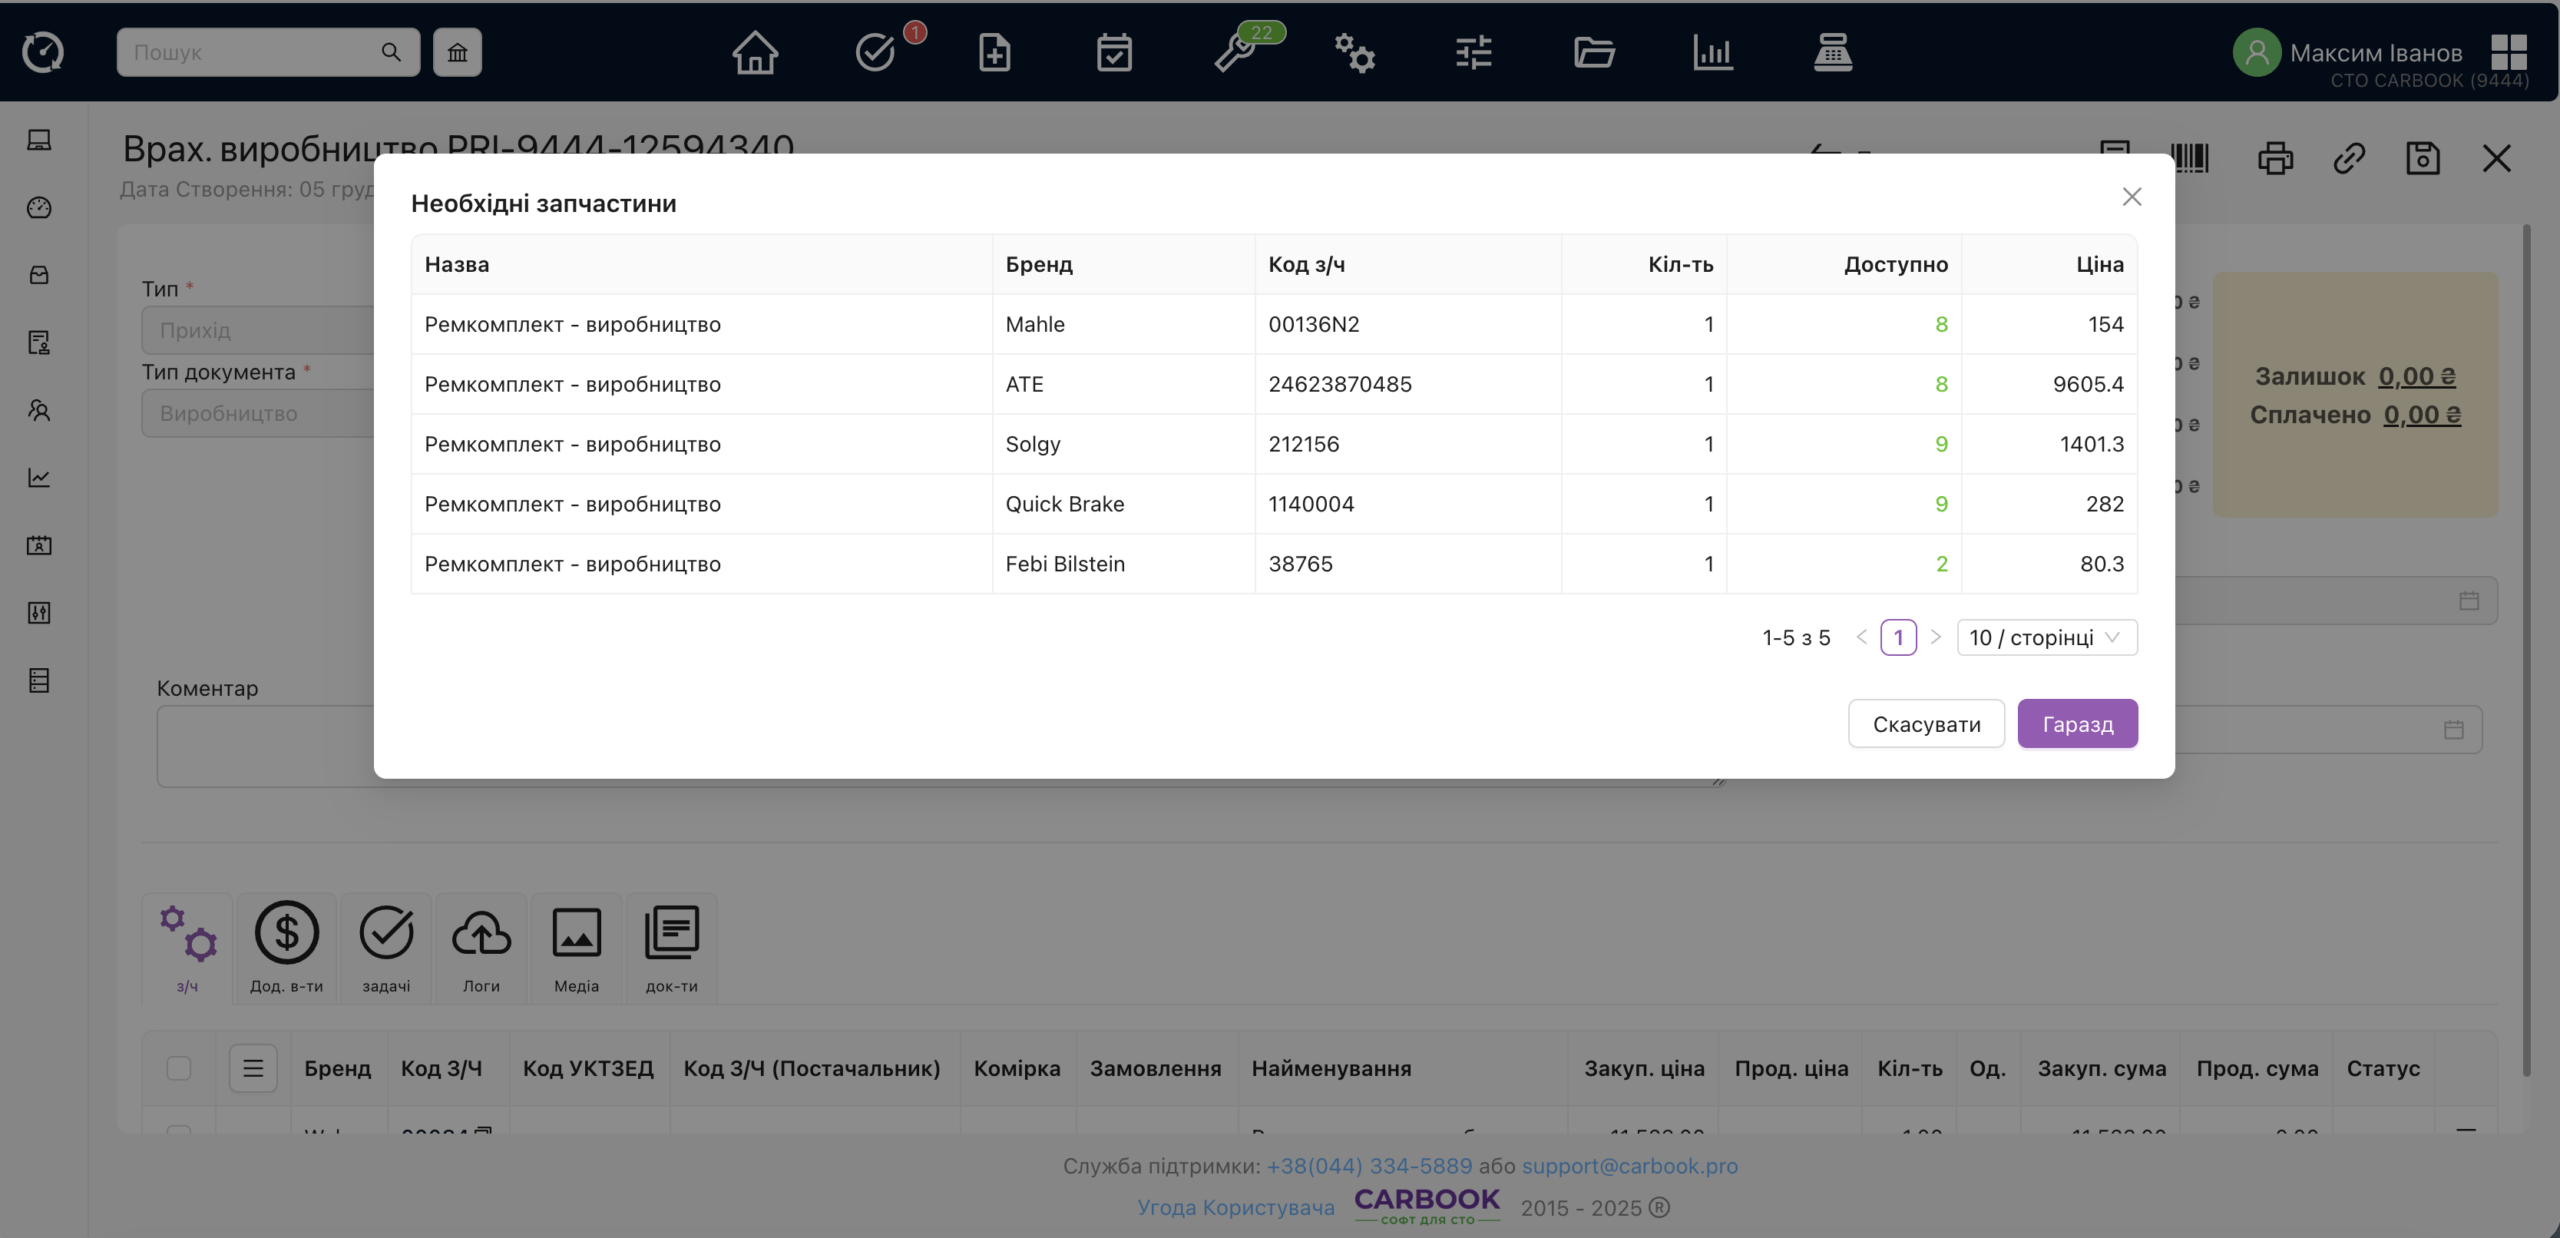Open the tasks checkmark icon with red badge
Screen dimensions: 2560x1238
point(875,52)
